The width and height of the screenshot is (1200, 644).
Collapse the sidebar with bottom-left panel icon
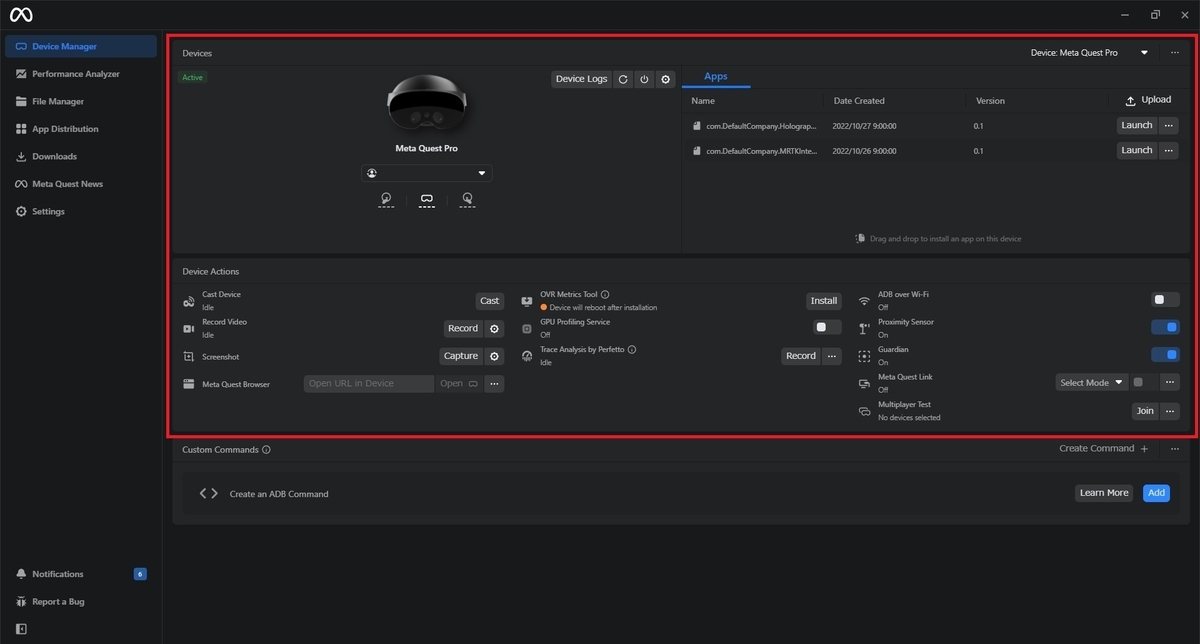[21, 629]
